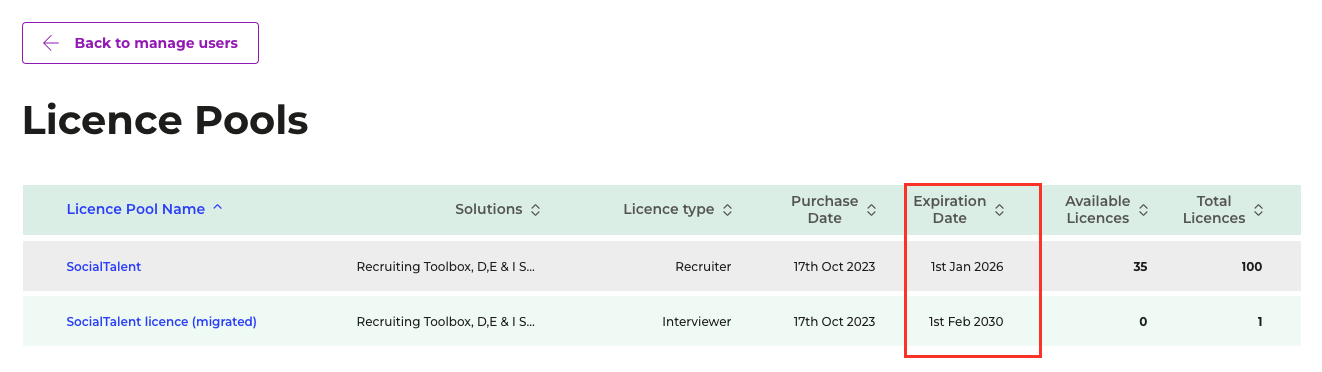Go back to manage users

click(x=141, y=43)
